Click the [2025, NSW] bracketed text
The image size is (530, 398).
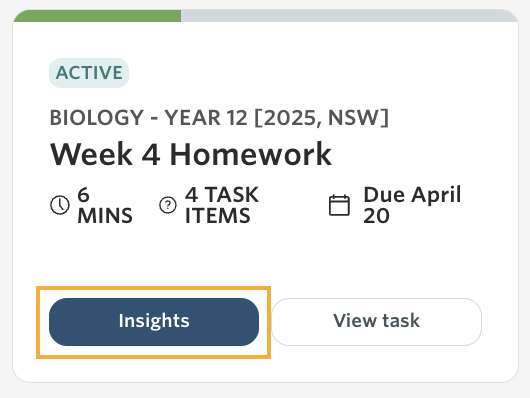coord(321,118)
